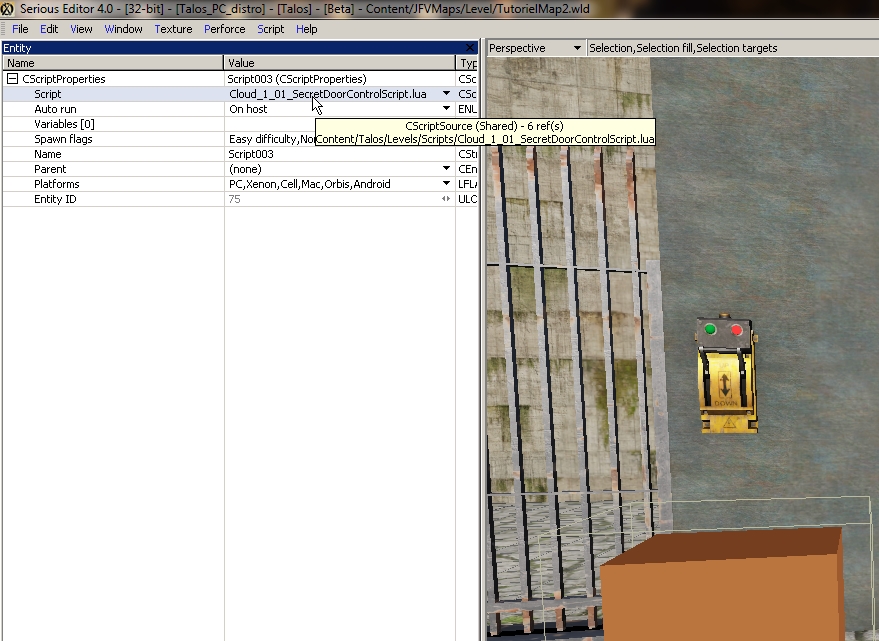This screenshot has height=641, width=879.
Task: Close the Entity panel
Action: tap(470, 48)
